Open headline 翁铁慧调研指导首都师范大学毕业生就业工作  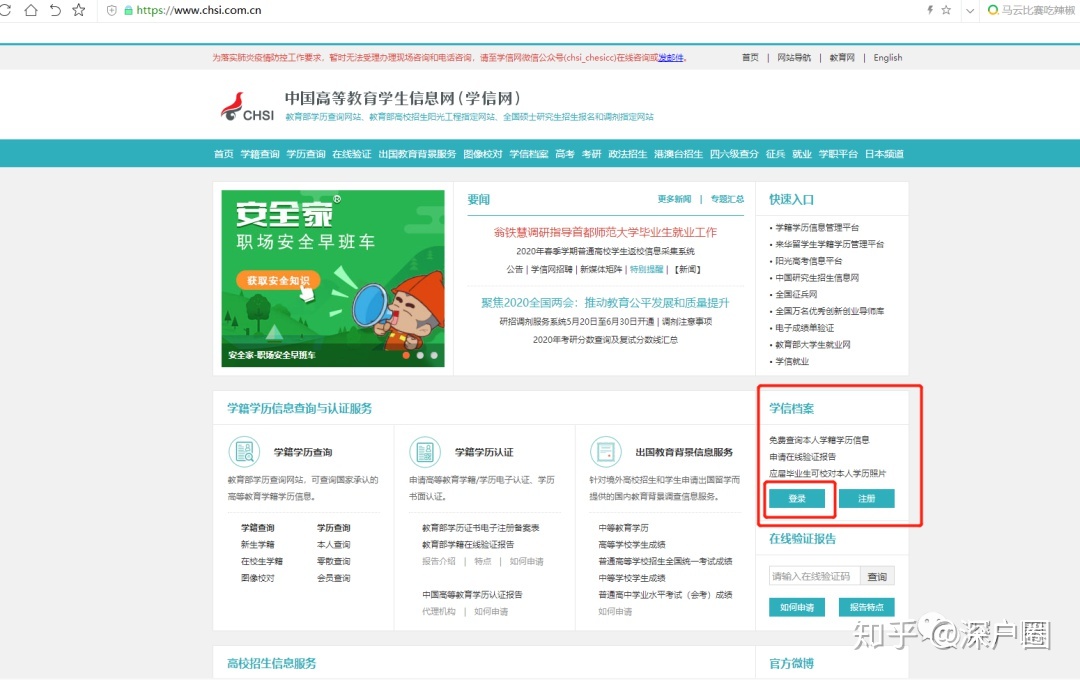(x=605, y=232)
